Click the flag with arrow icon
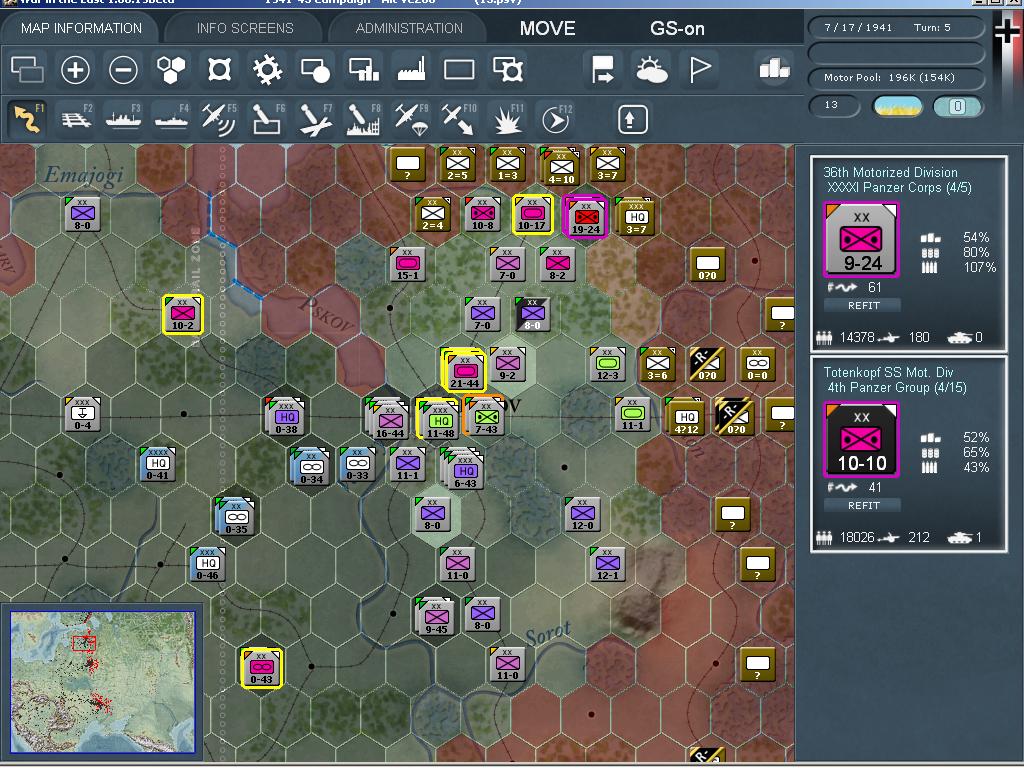 602,69
